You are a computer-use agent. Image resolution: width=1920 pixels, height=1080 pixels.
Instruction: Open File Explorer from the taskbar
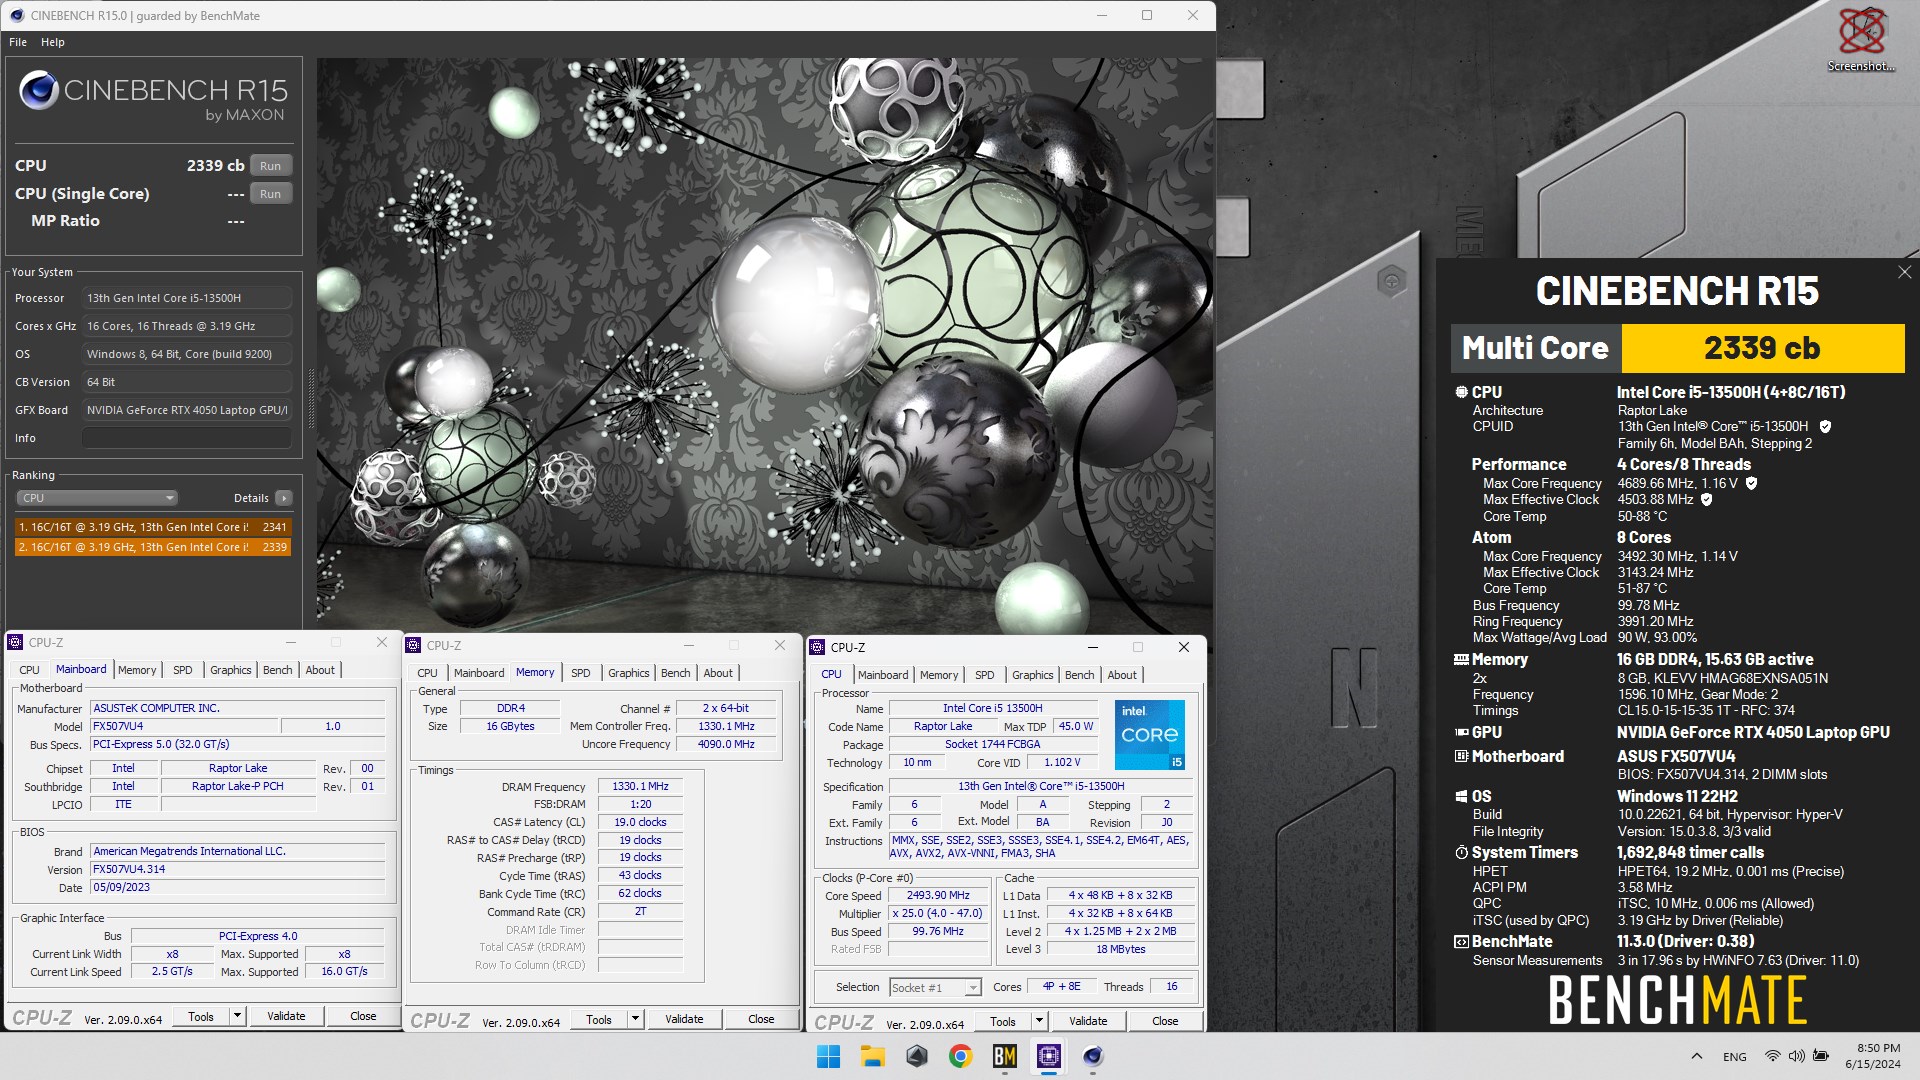872,1056
